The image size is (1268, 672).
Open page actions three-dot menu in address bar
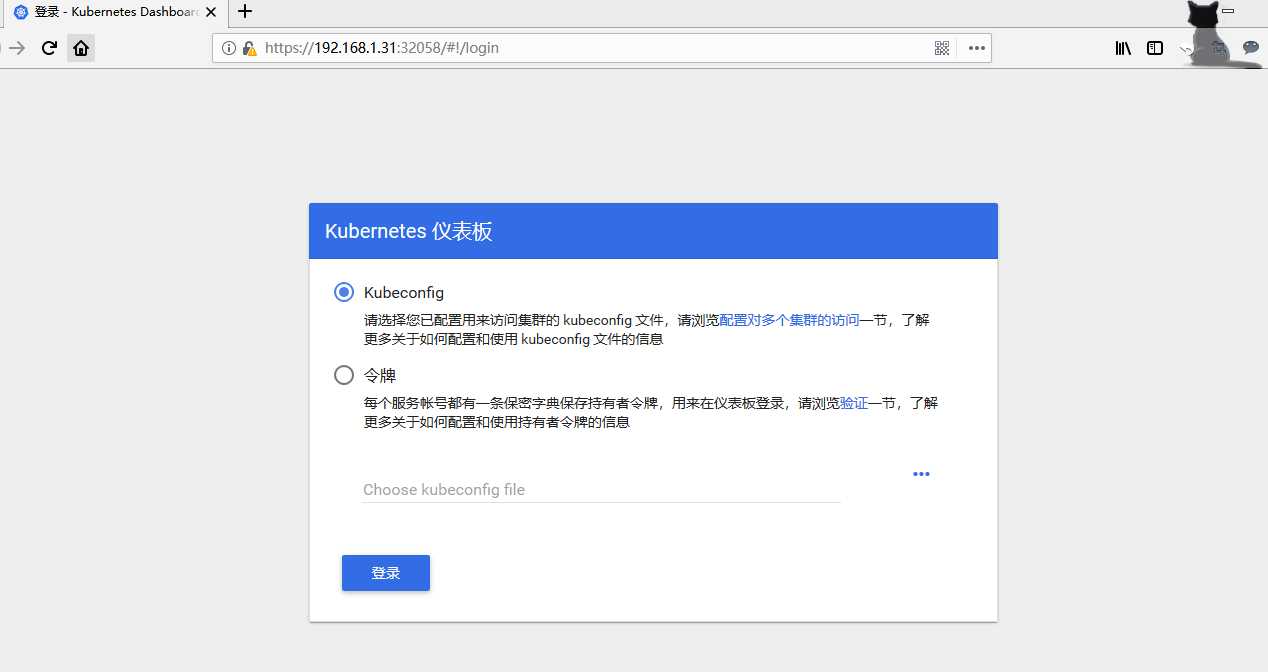[977, 48]
